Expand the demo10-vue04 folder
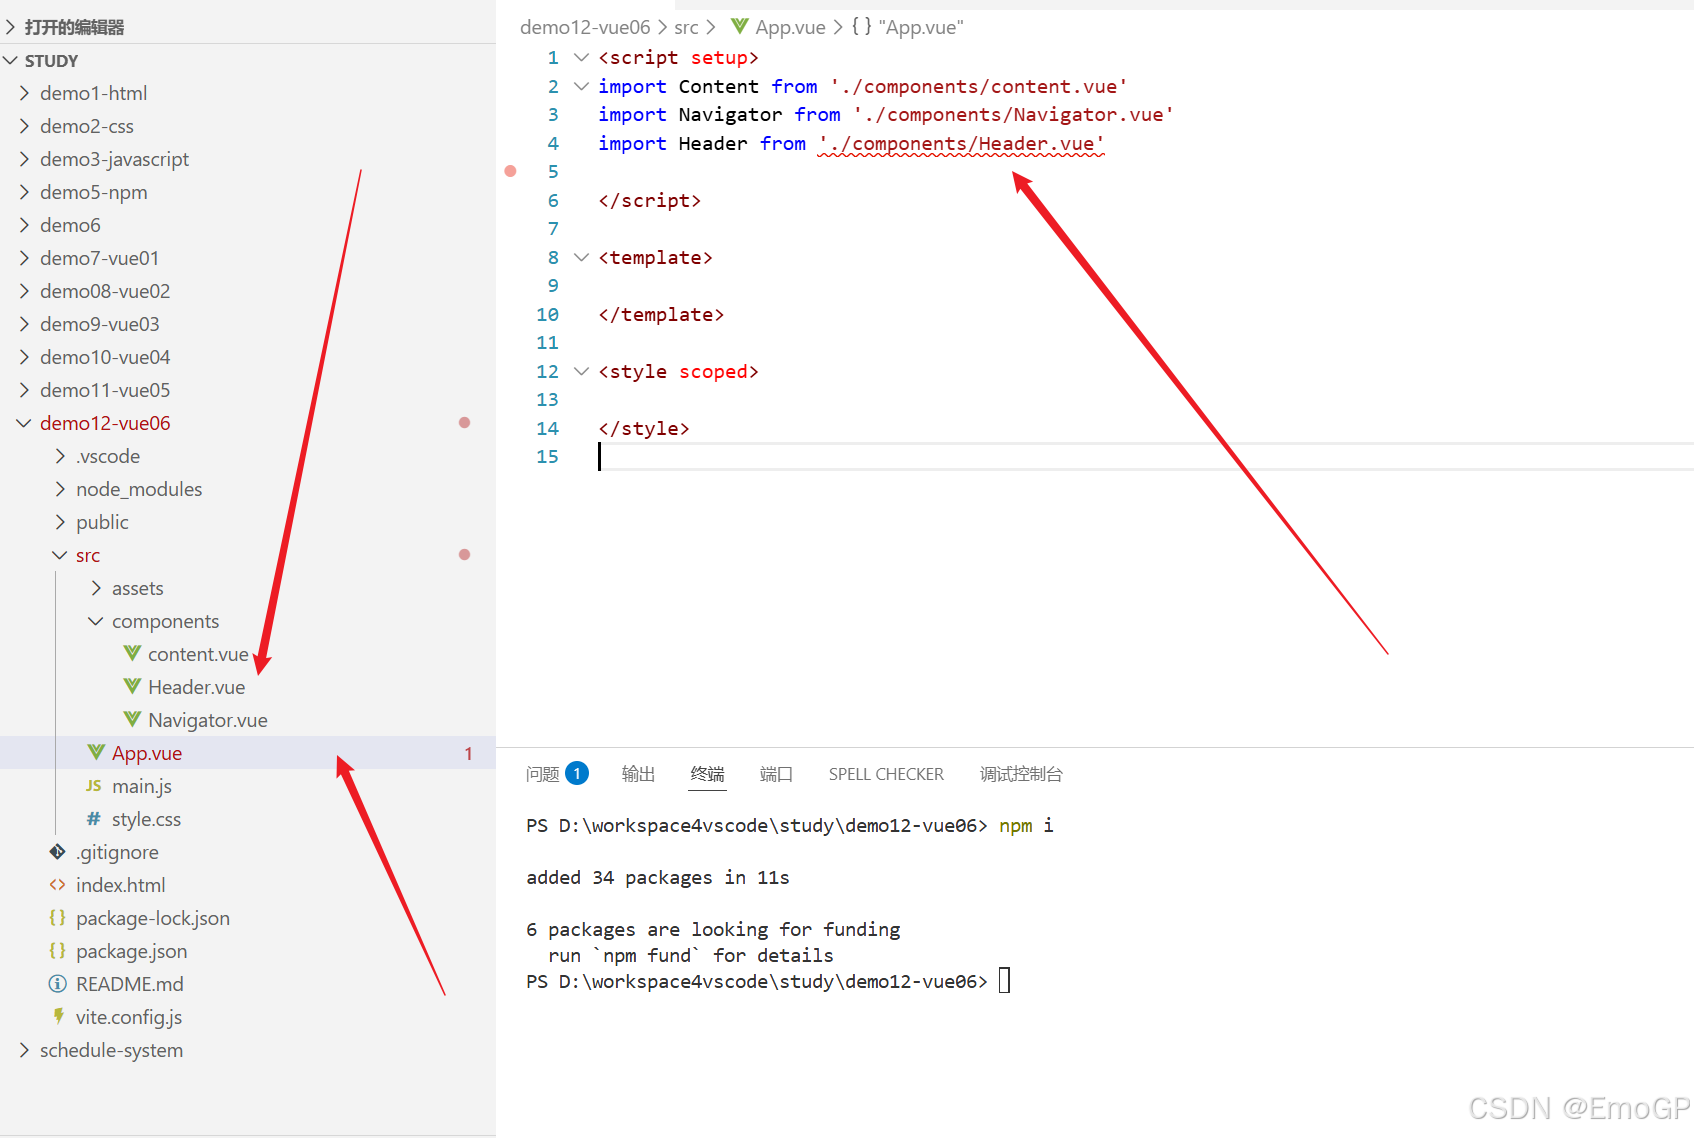 click(x=24, y=357)
